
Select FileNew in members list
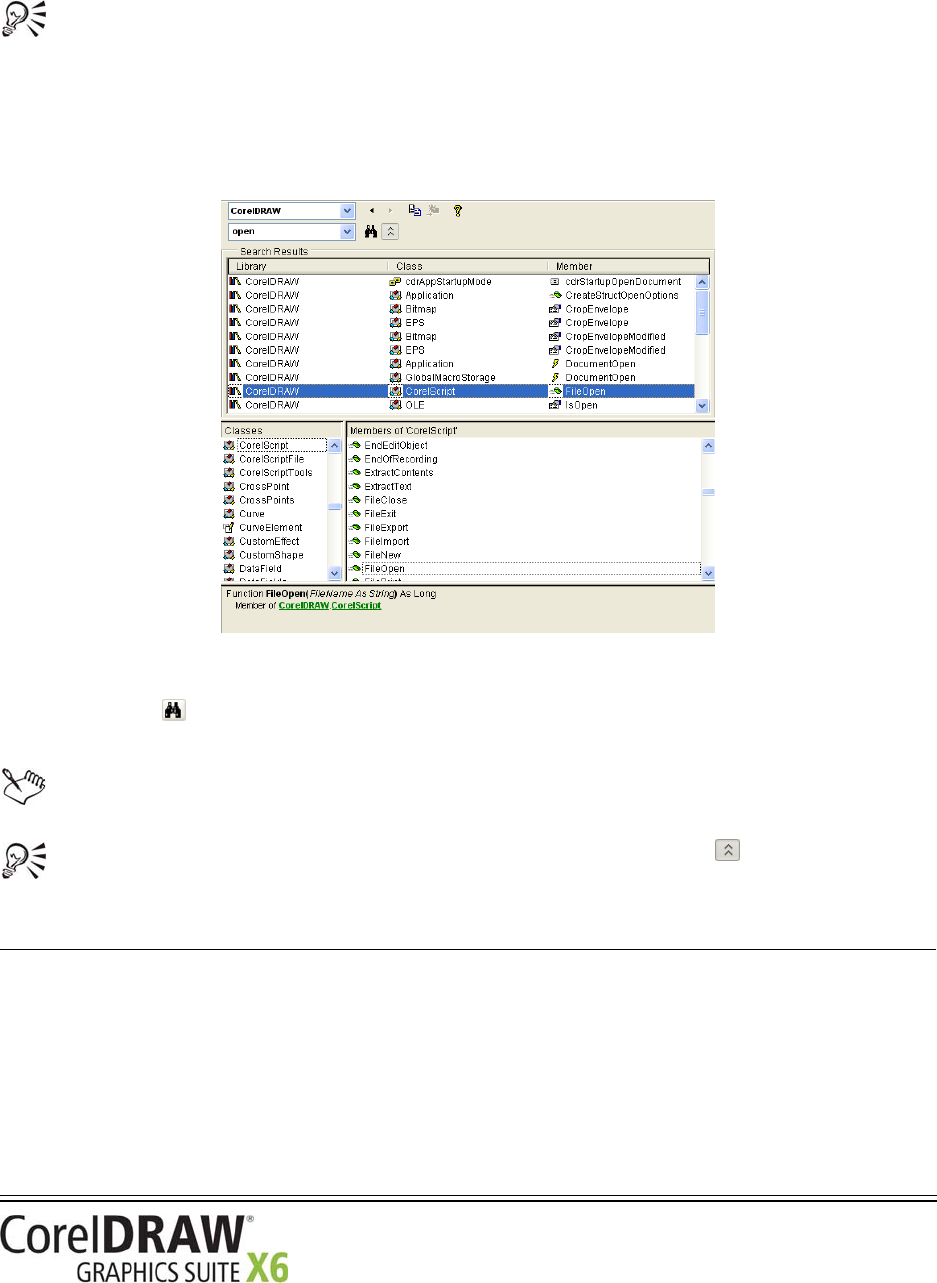click(384, 554)
